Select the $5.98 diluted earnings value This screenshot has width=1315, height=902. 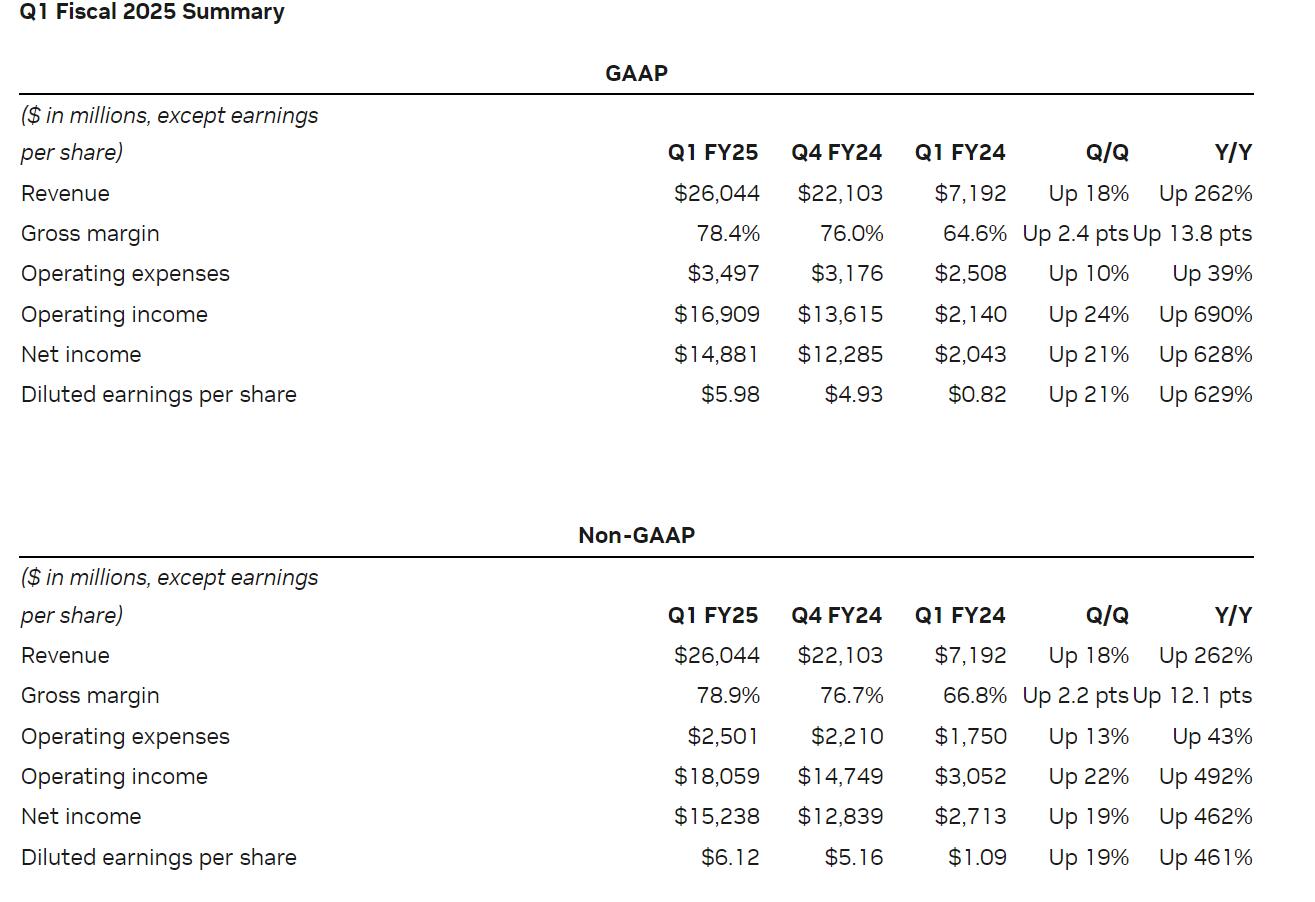(730, 394)
